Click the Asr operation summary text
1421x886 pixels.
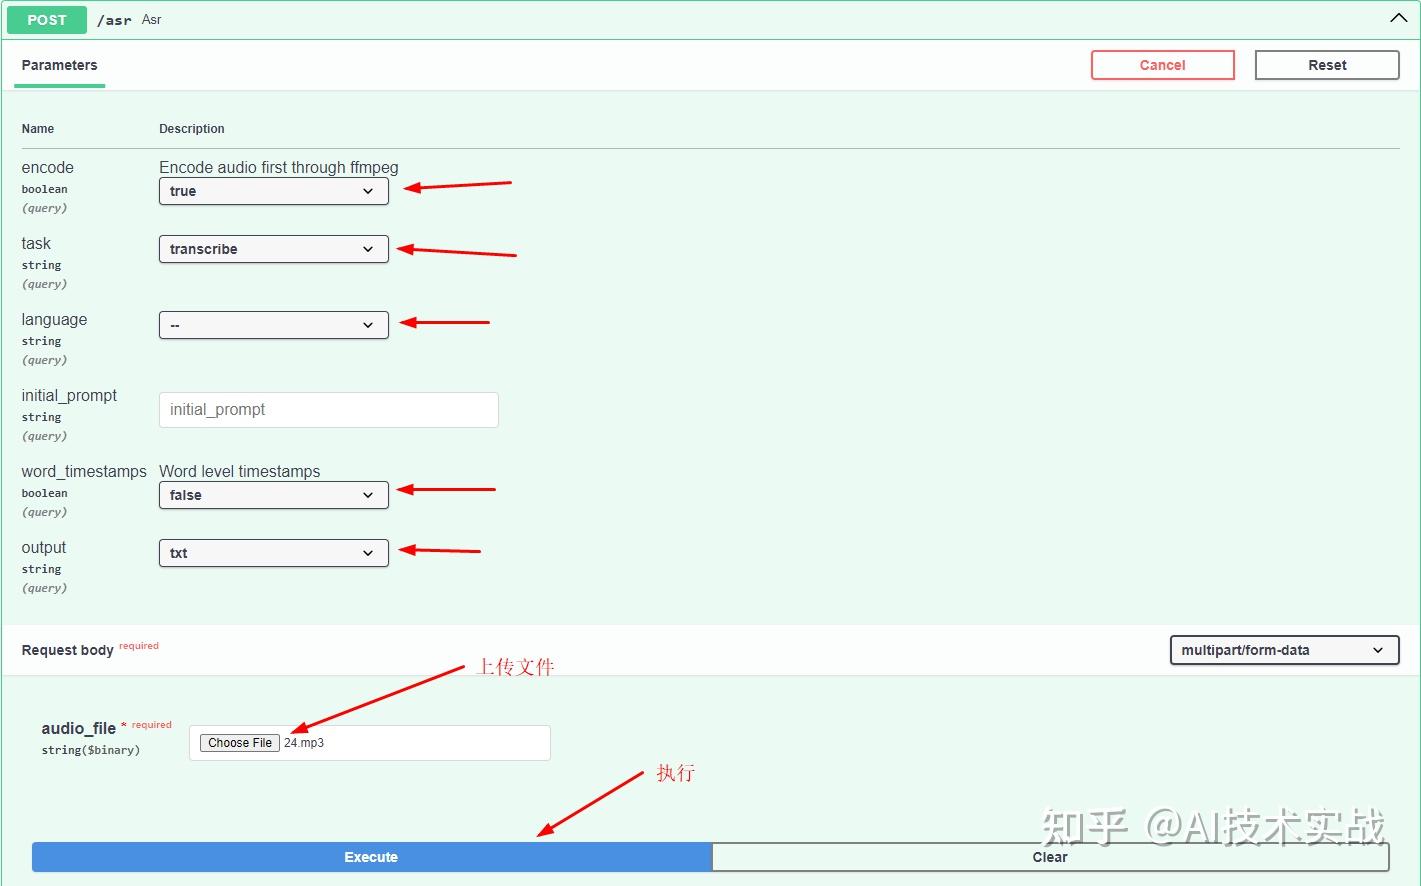[151, 19]
